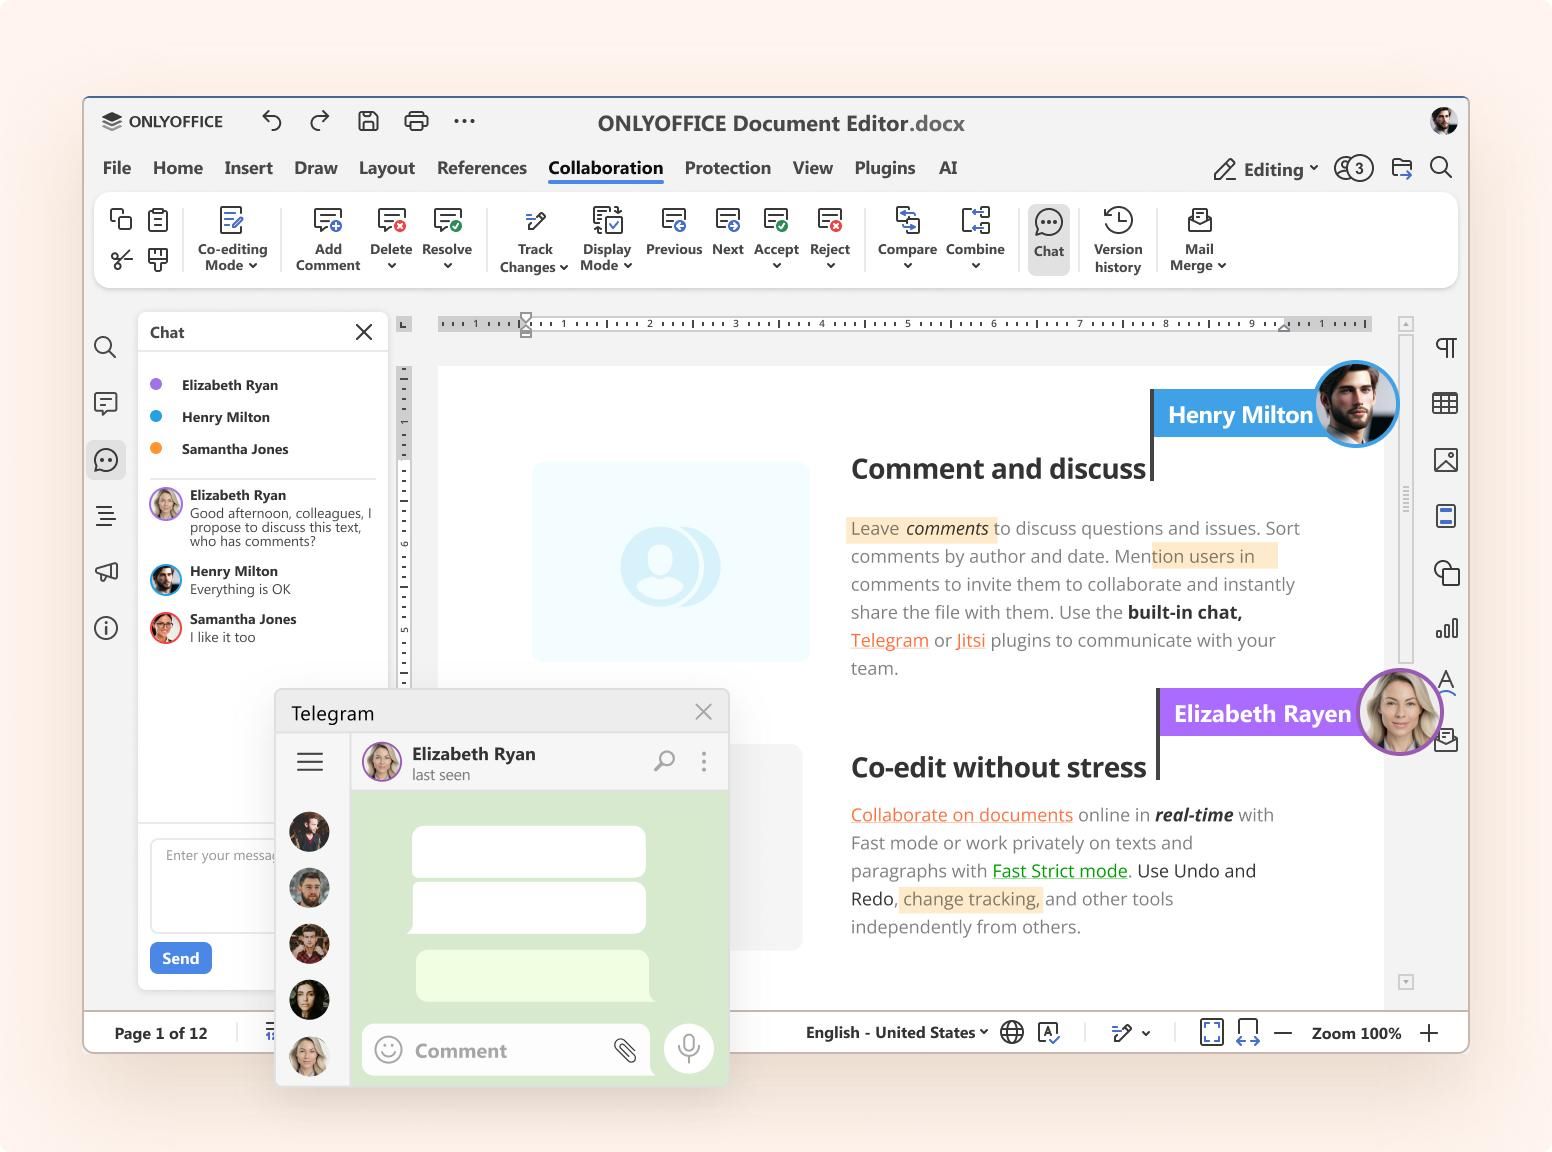Open shape settings in the right sidebar
This screenshot has width=1552, height=1152.
[1446, 572]
